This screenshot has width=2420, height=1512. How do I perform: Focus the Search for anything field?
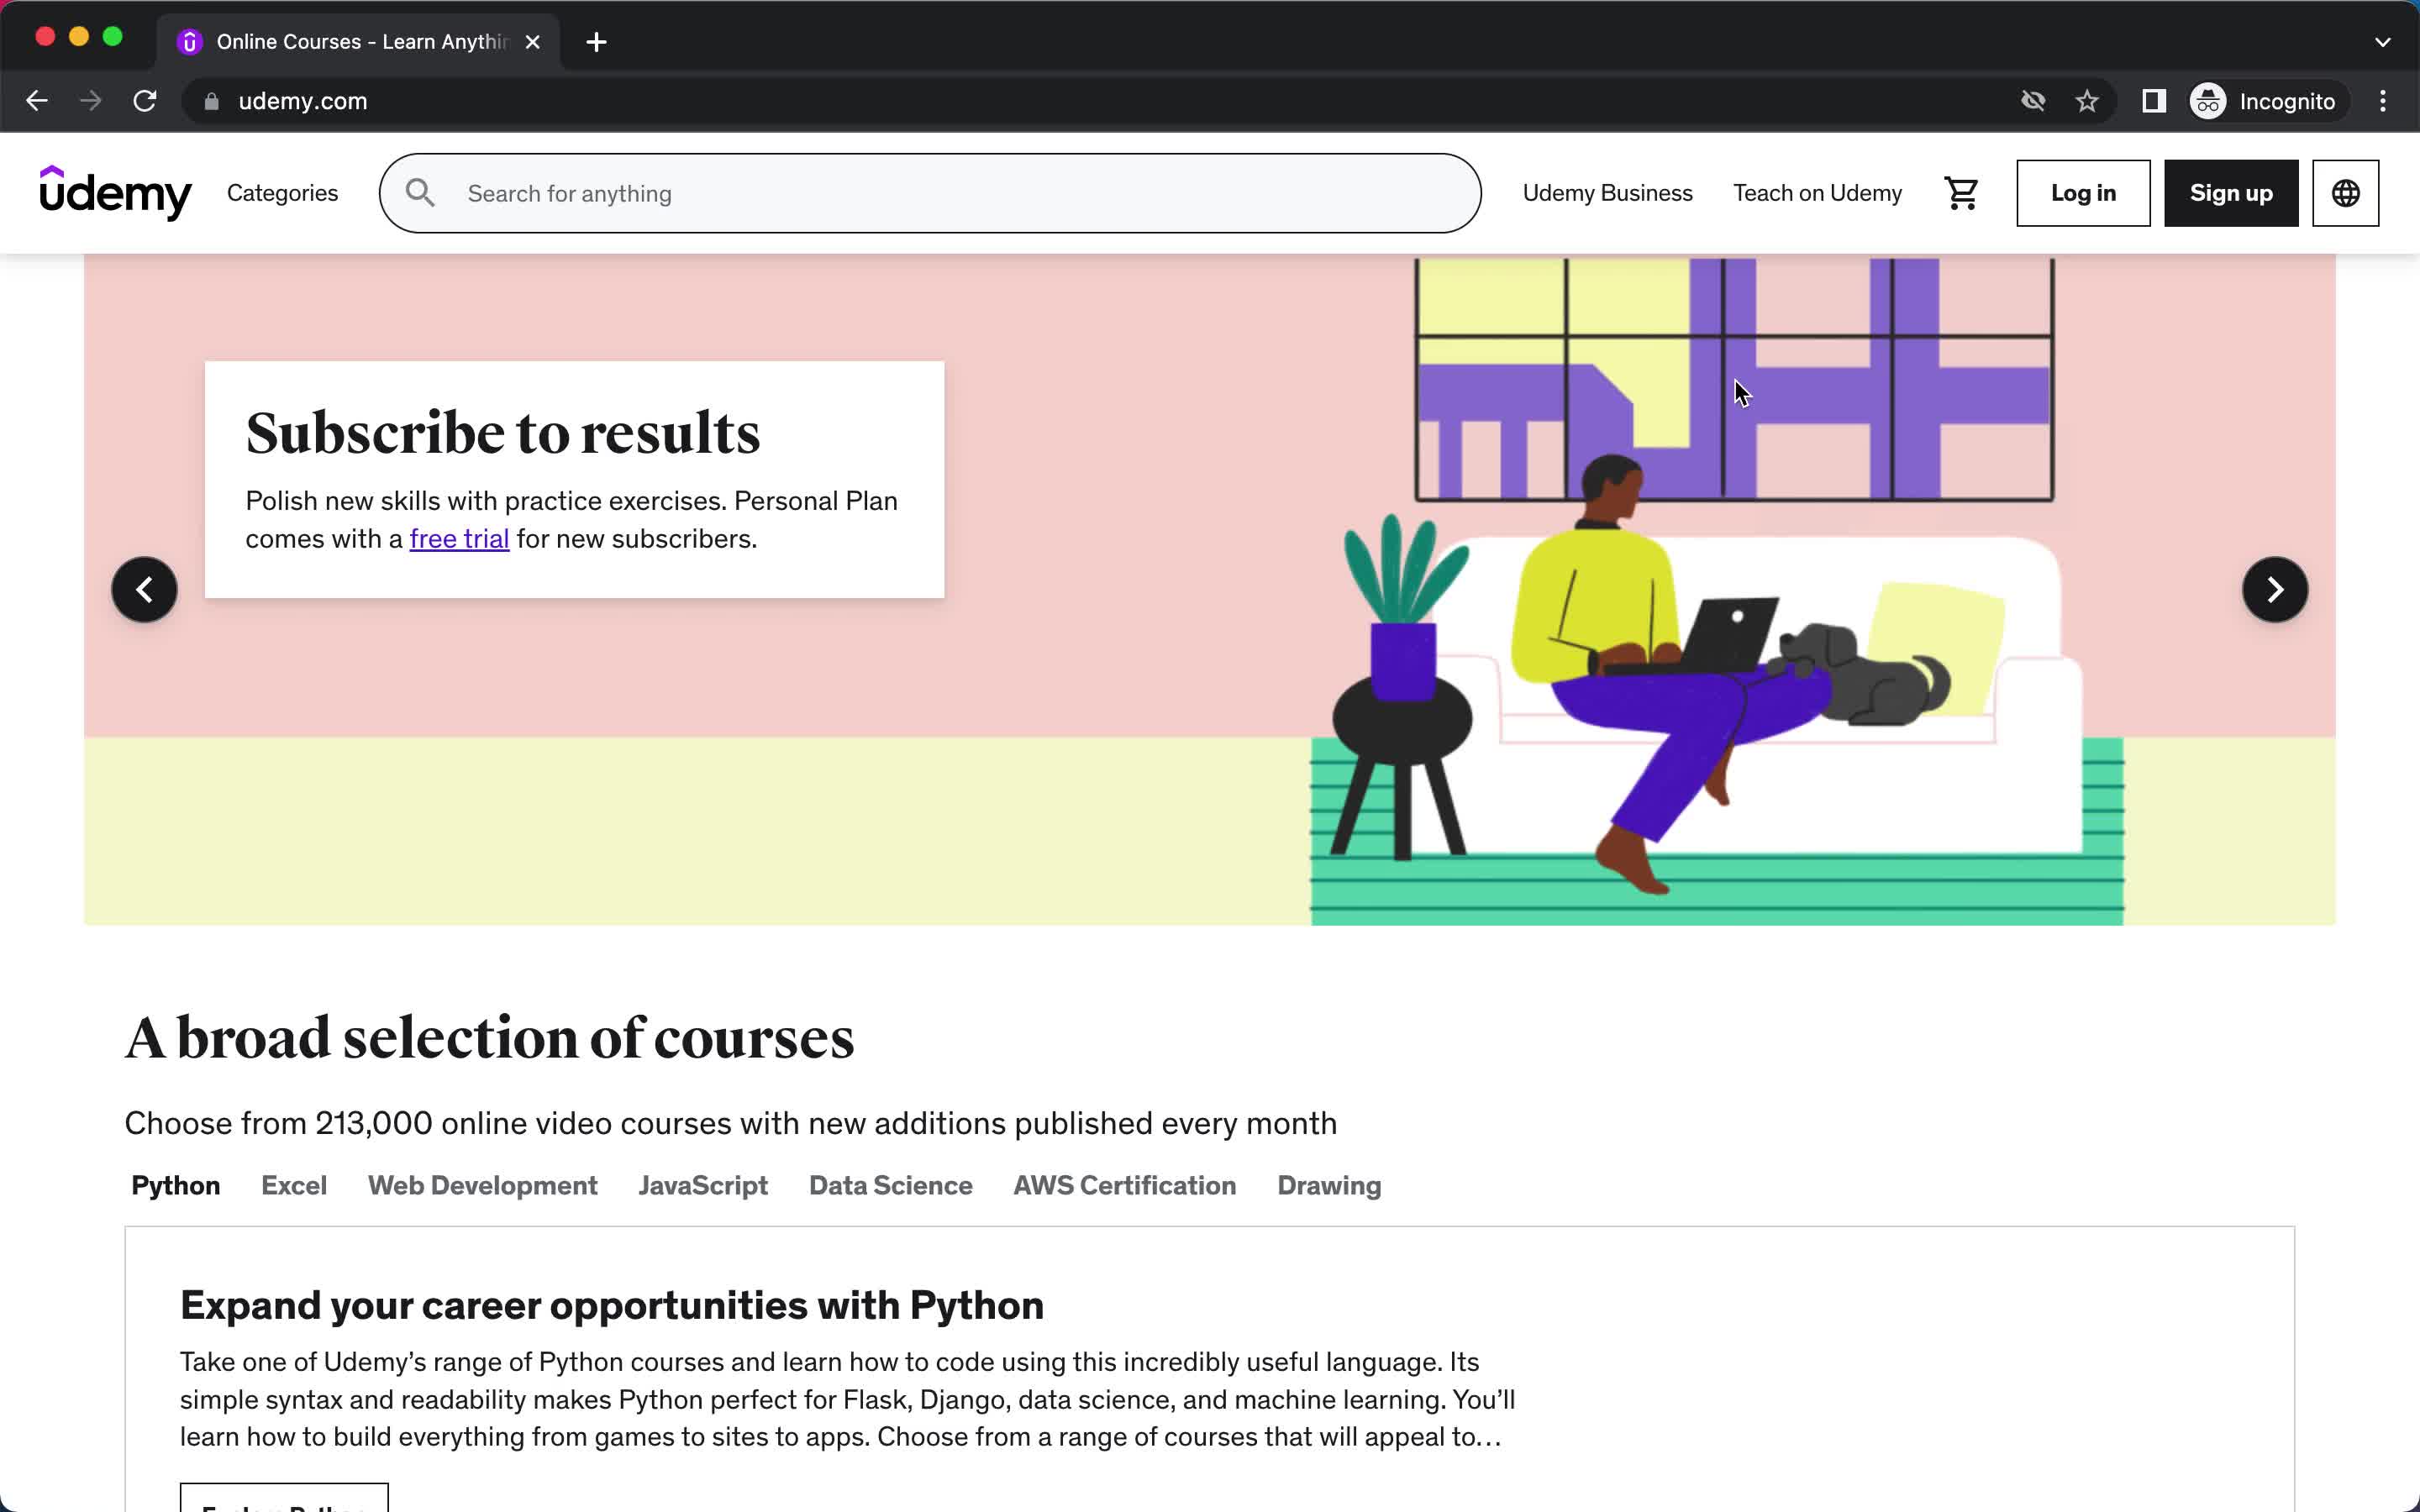point(930,193)
